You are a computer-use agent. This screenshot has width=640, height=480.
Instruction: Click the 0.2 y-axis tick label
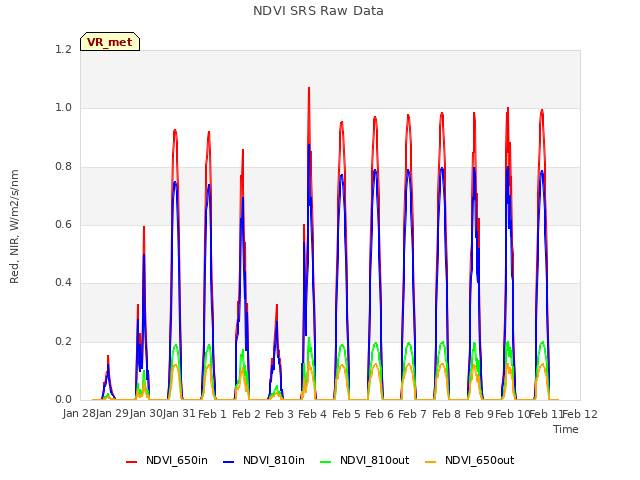pos(63,341)
